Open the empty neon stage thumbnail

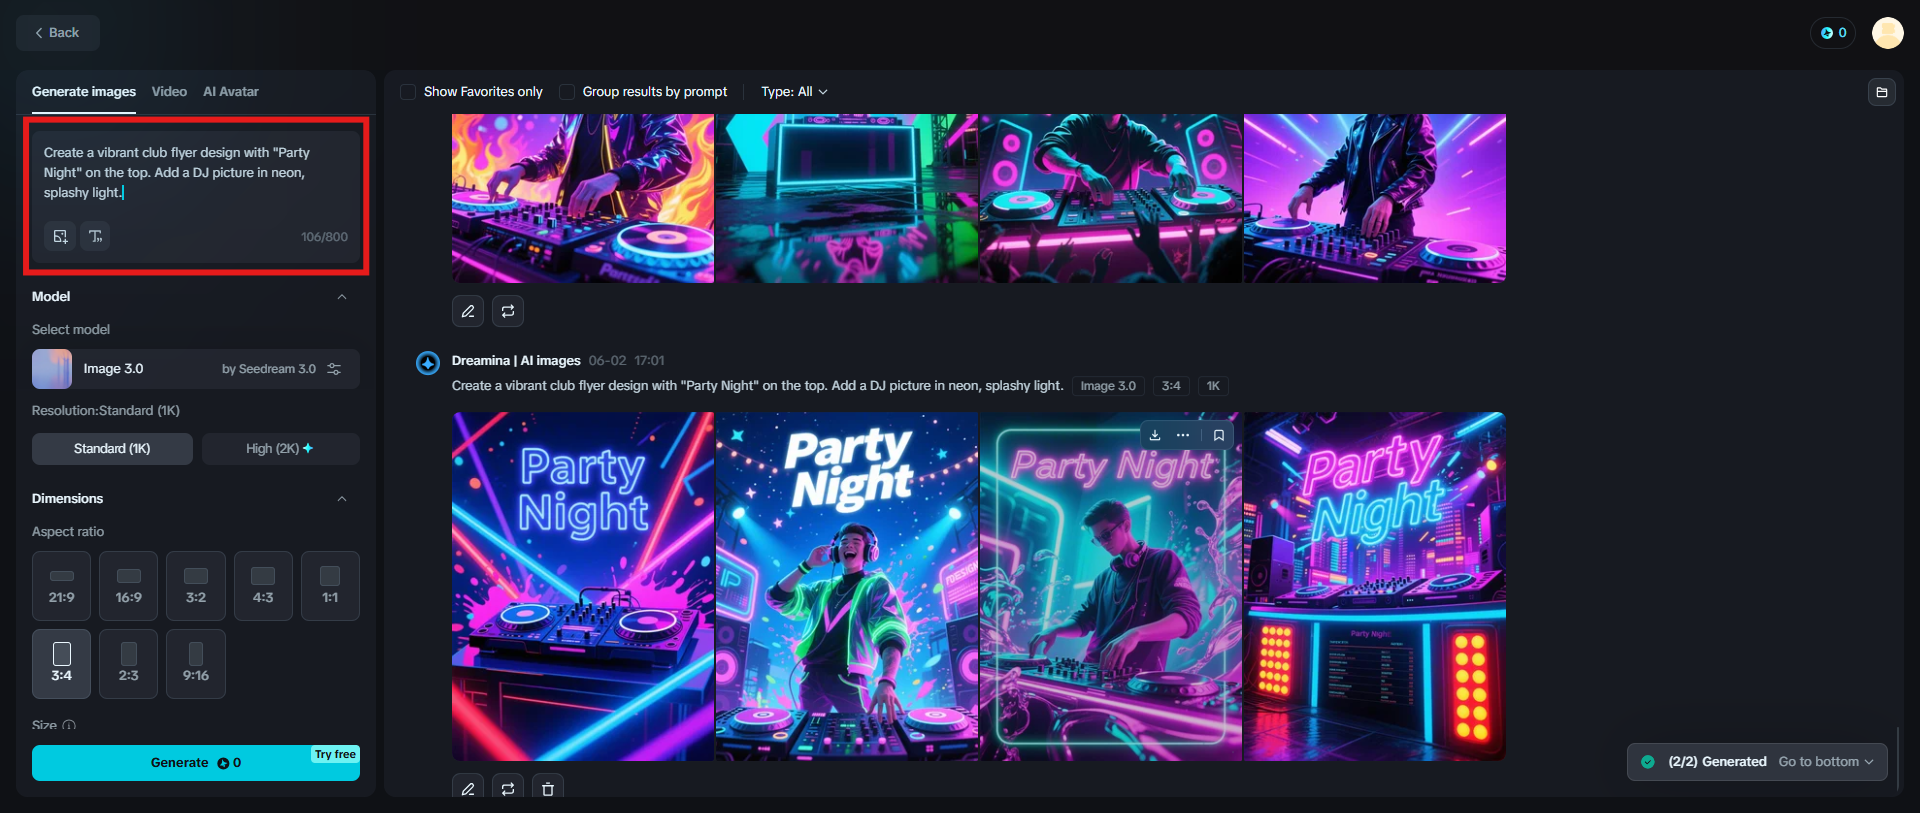[x=847, y=198]
